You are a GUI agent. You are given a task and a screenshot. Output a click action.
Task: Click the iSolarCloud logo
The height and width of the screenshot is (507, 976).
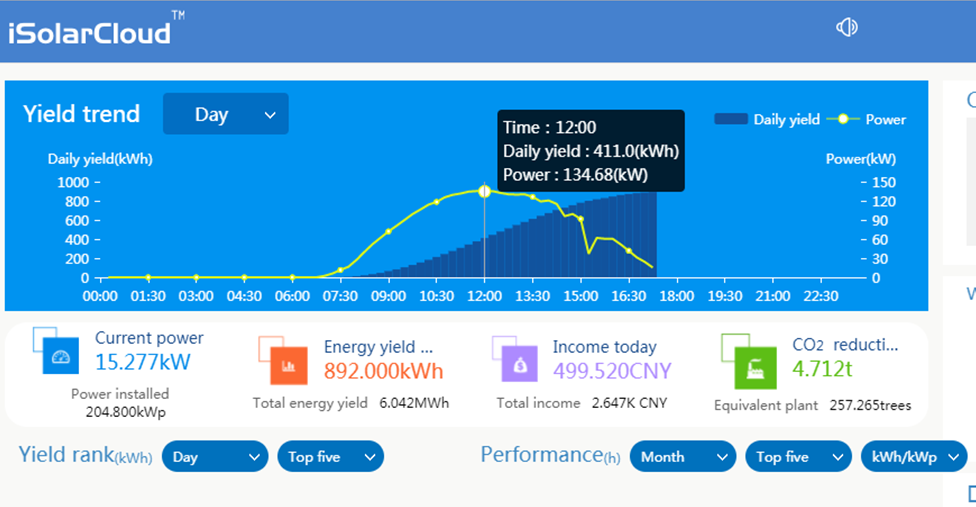pyautogui.click(x=96, y=29)
